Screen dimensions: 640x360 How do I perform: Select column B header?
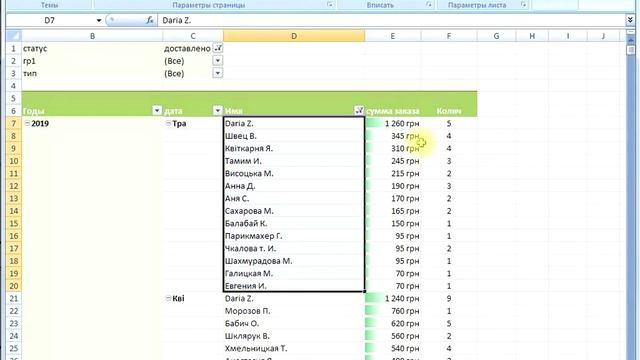[92, 36]
